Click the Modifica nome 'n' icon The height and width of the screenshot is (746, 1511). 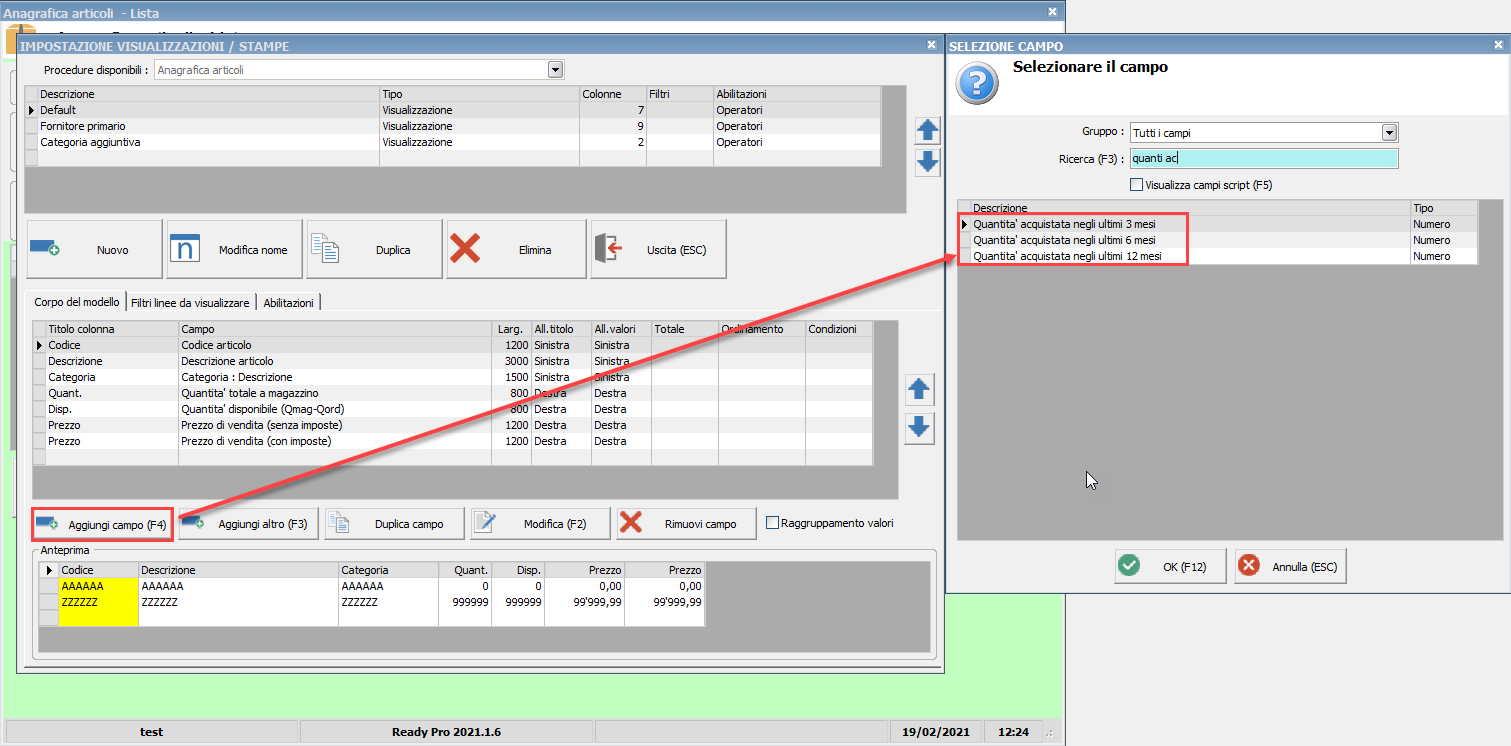185,249
